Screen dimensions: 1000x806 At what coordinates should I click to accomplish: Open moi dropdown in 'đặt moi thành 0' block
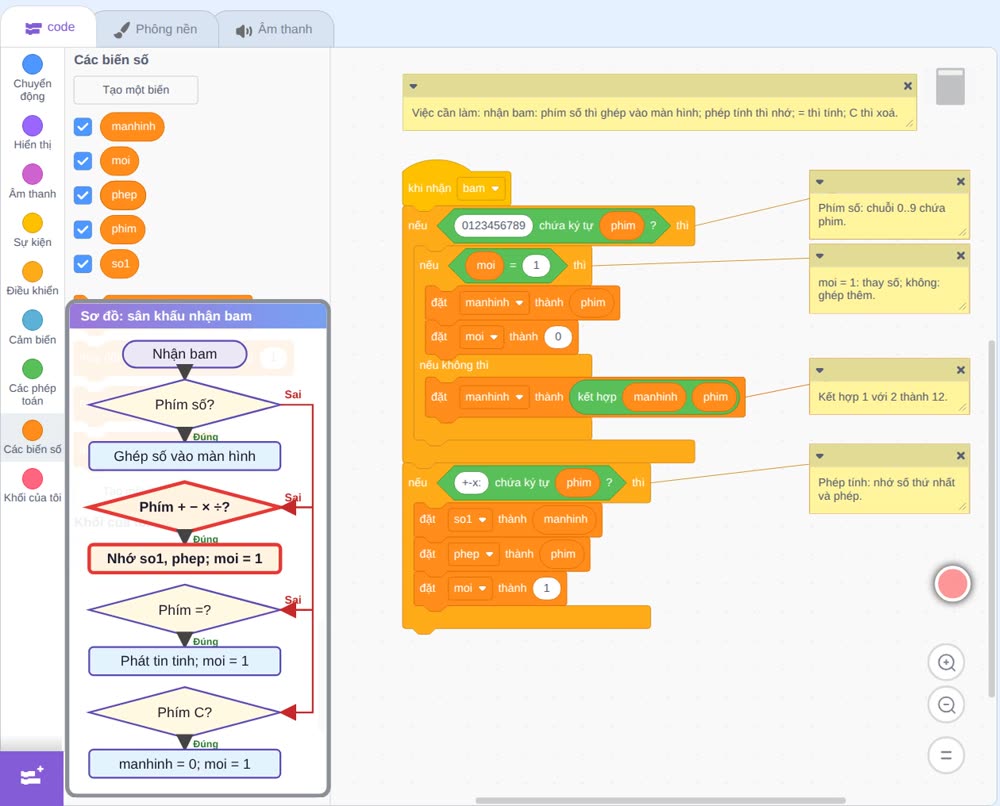pyautogui.click(x=481, y=337)
